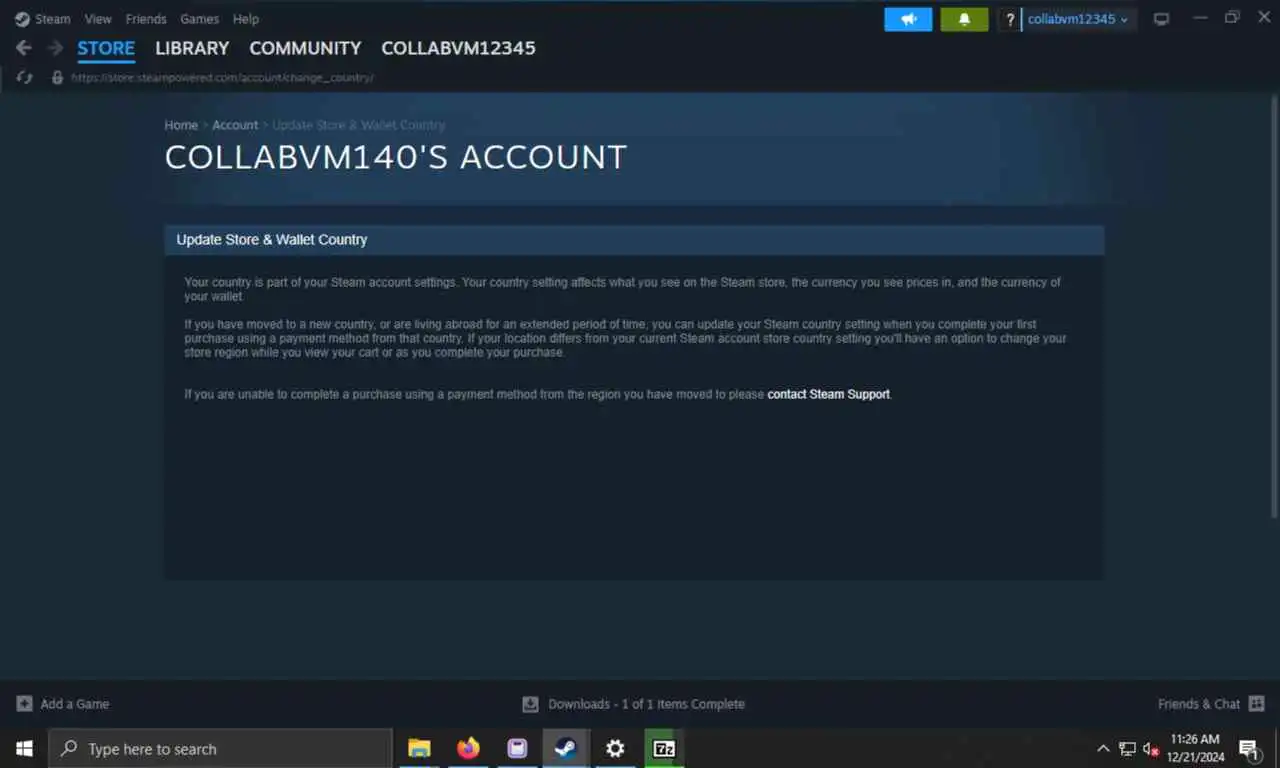Reload the page with the refresh icon
Image resolution: width=1280 pixels, height=768 pixels.
25,77
